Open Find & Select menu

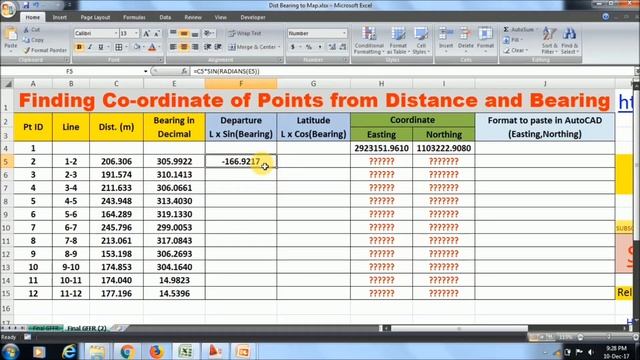click(569, 40)
